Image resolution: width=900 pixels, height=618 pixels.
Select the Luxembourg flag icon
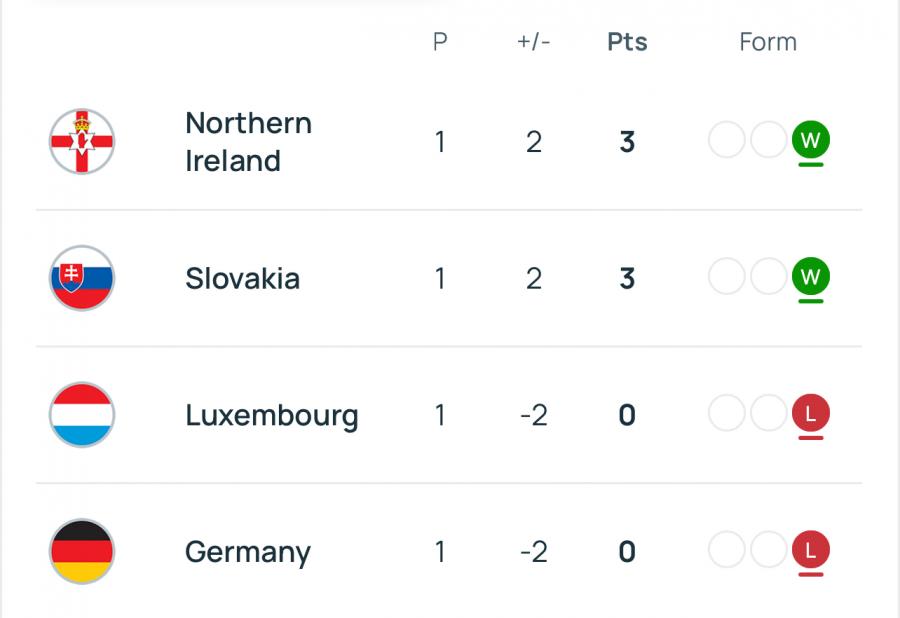(82, 415)
